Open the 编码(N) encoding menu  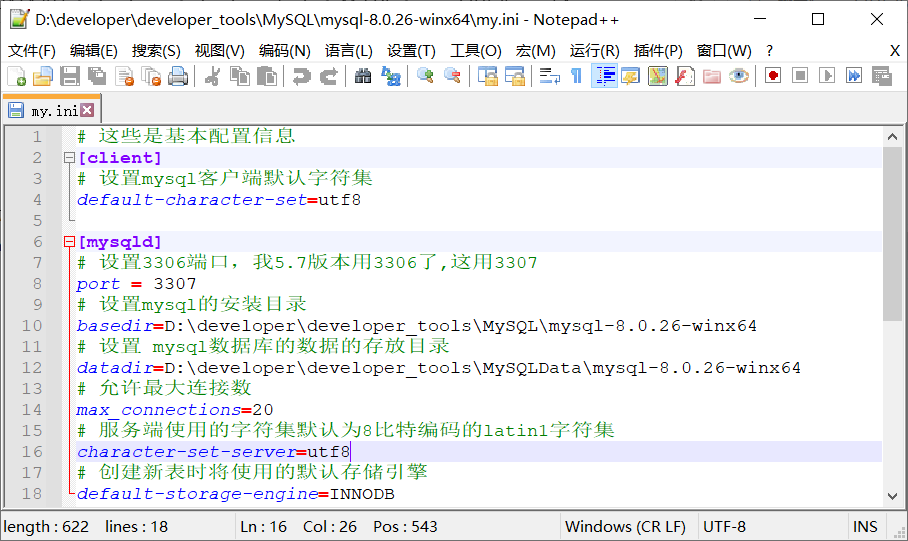pyautogui.click(x=285, y=51)
